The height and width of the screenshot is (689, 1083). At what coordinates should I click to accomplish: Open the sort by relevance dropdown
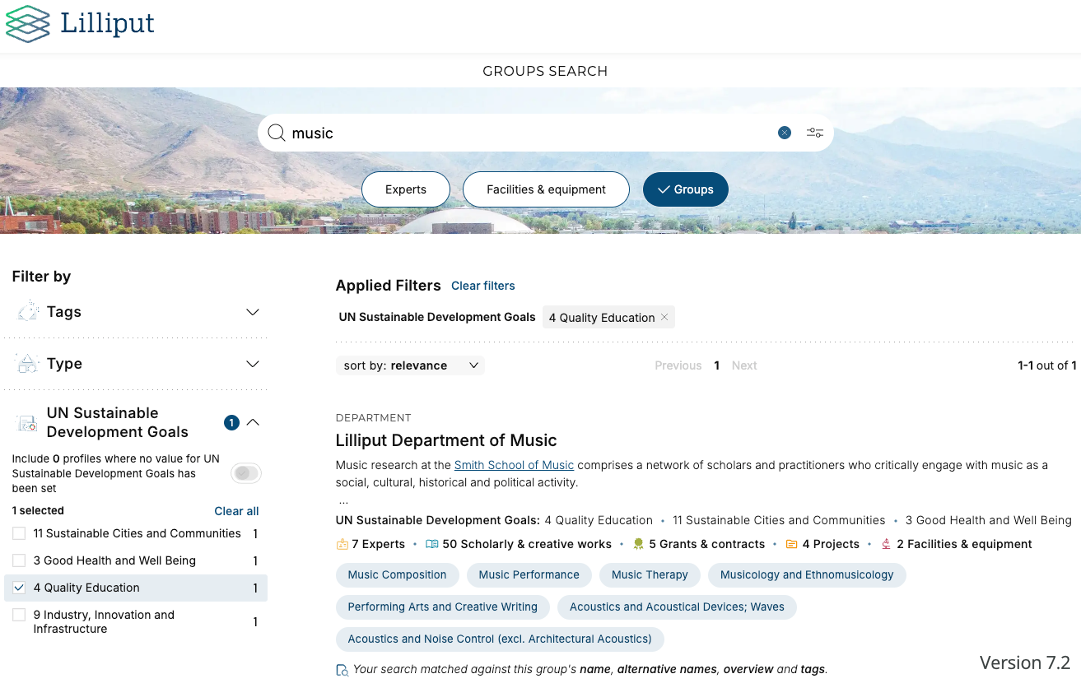(410, 366)
